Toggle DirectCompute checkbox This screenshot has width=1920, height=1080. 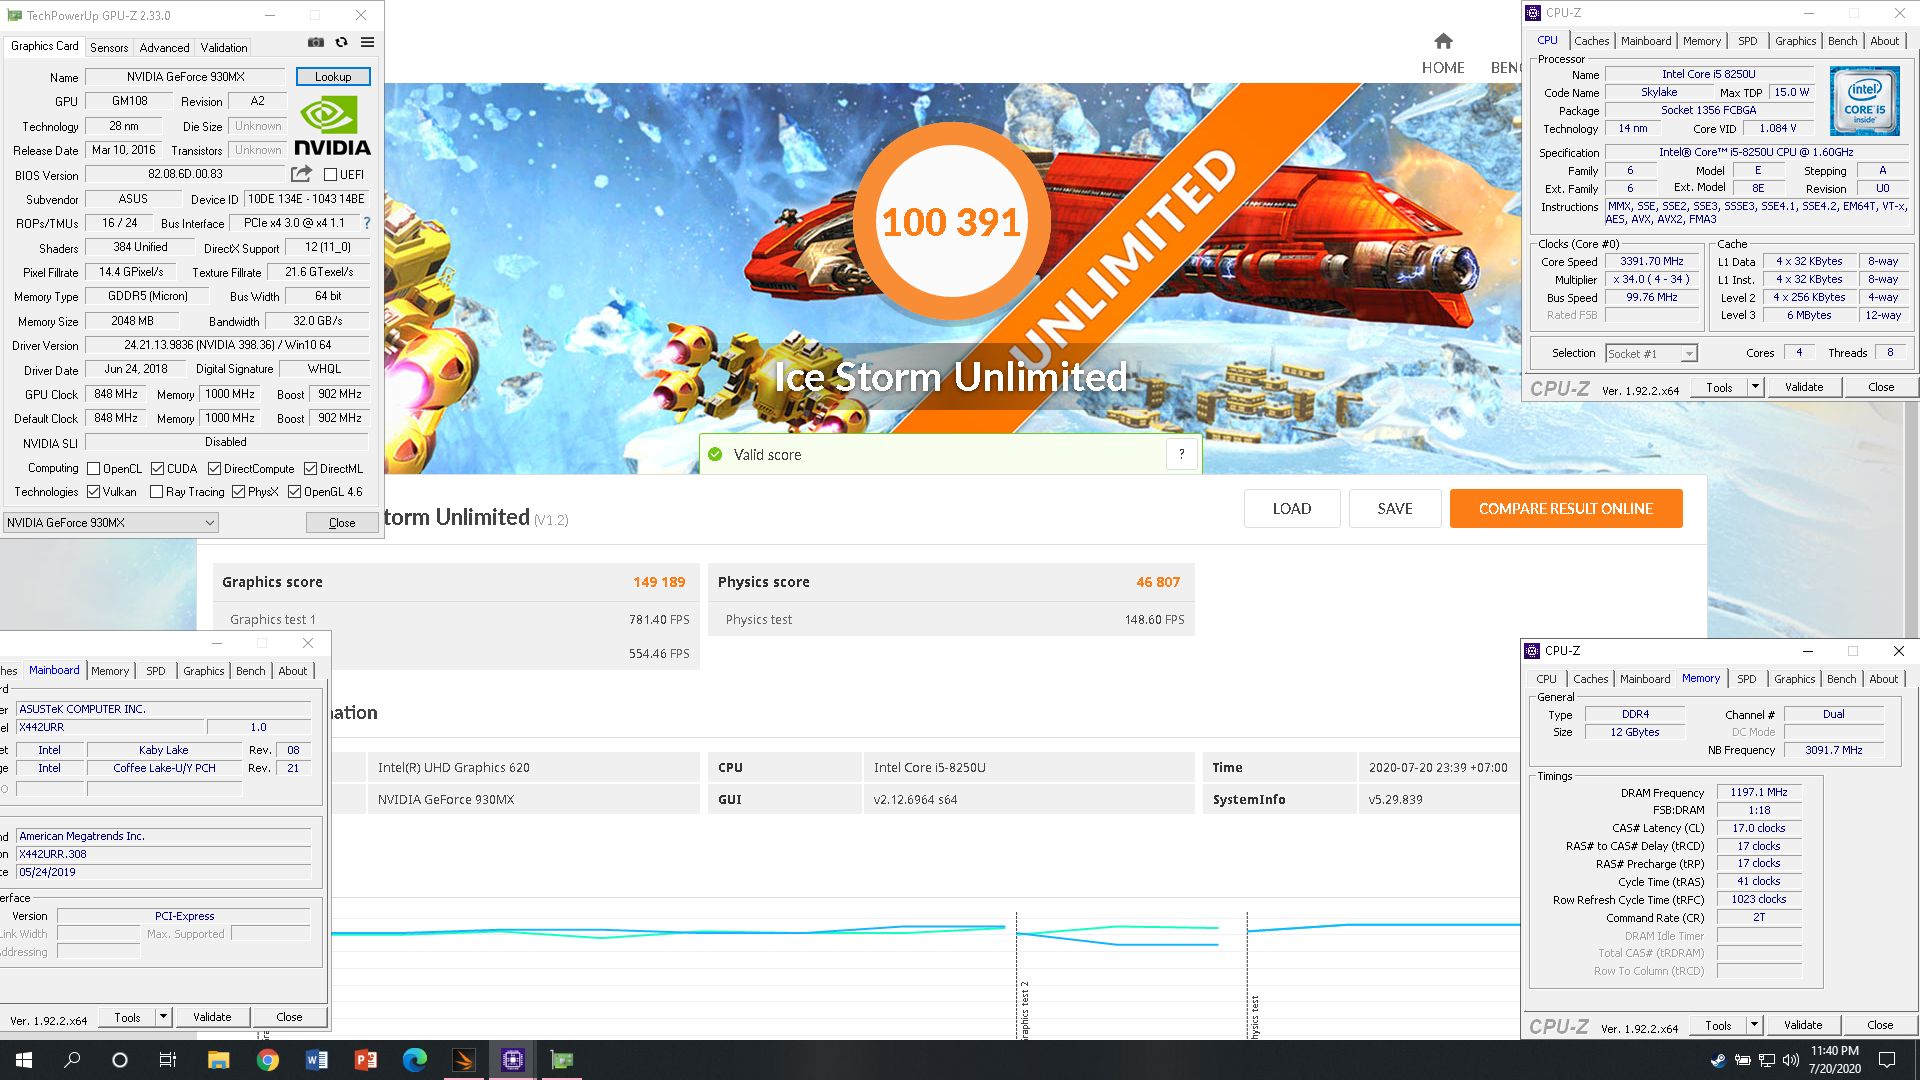coord(214,469)
